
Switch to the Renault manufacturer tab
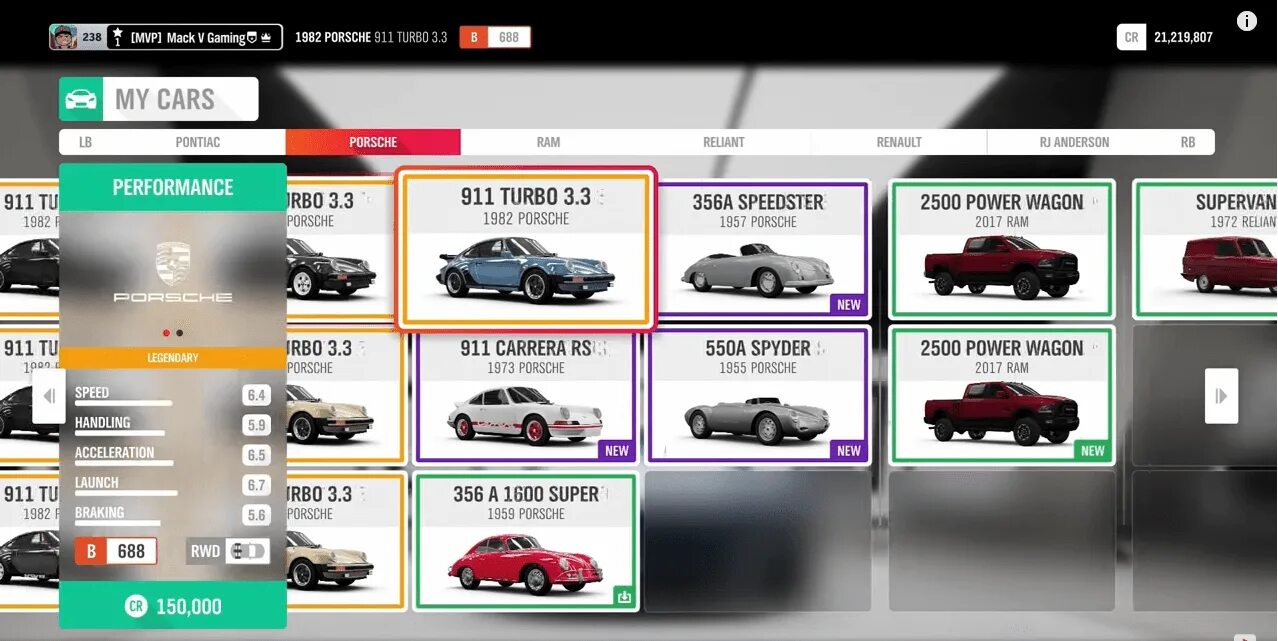(x=899, y=142)
